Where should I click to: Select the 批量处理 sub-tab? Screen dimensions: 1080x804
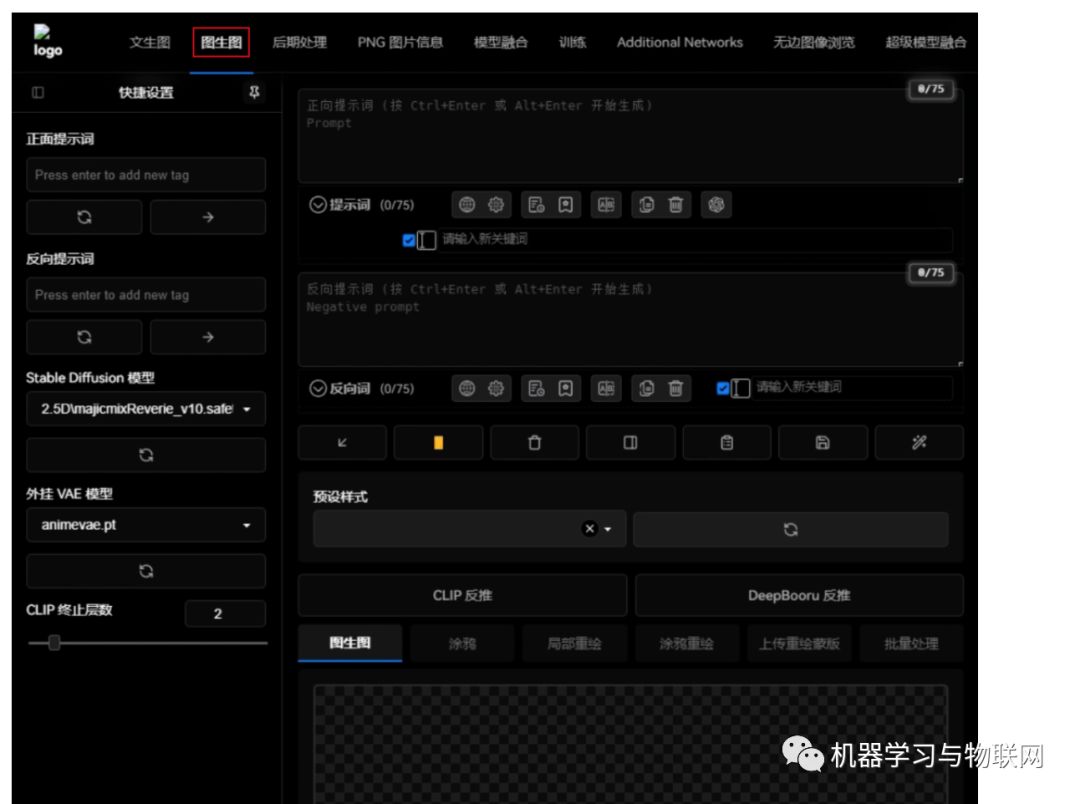[911, 643]
